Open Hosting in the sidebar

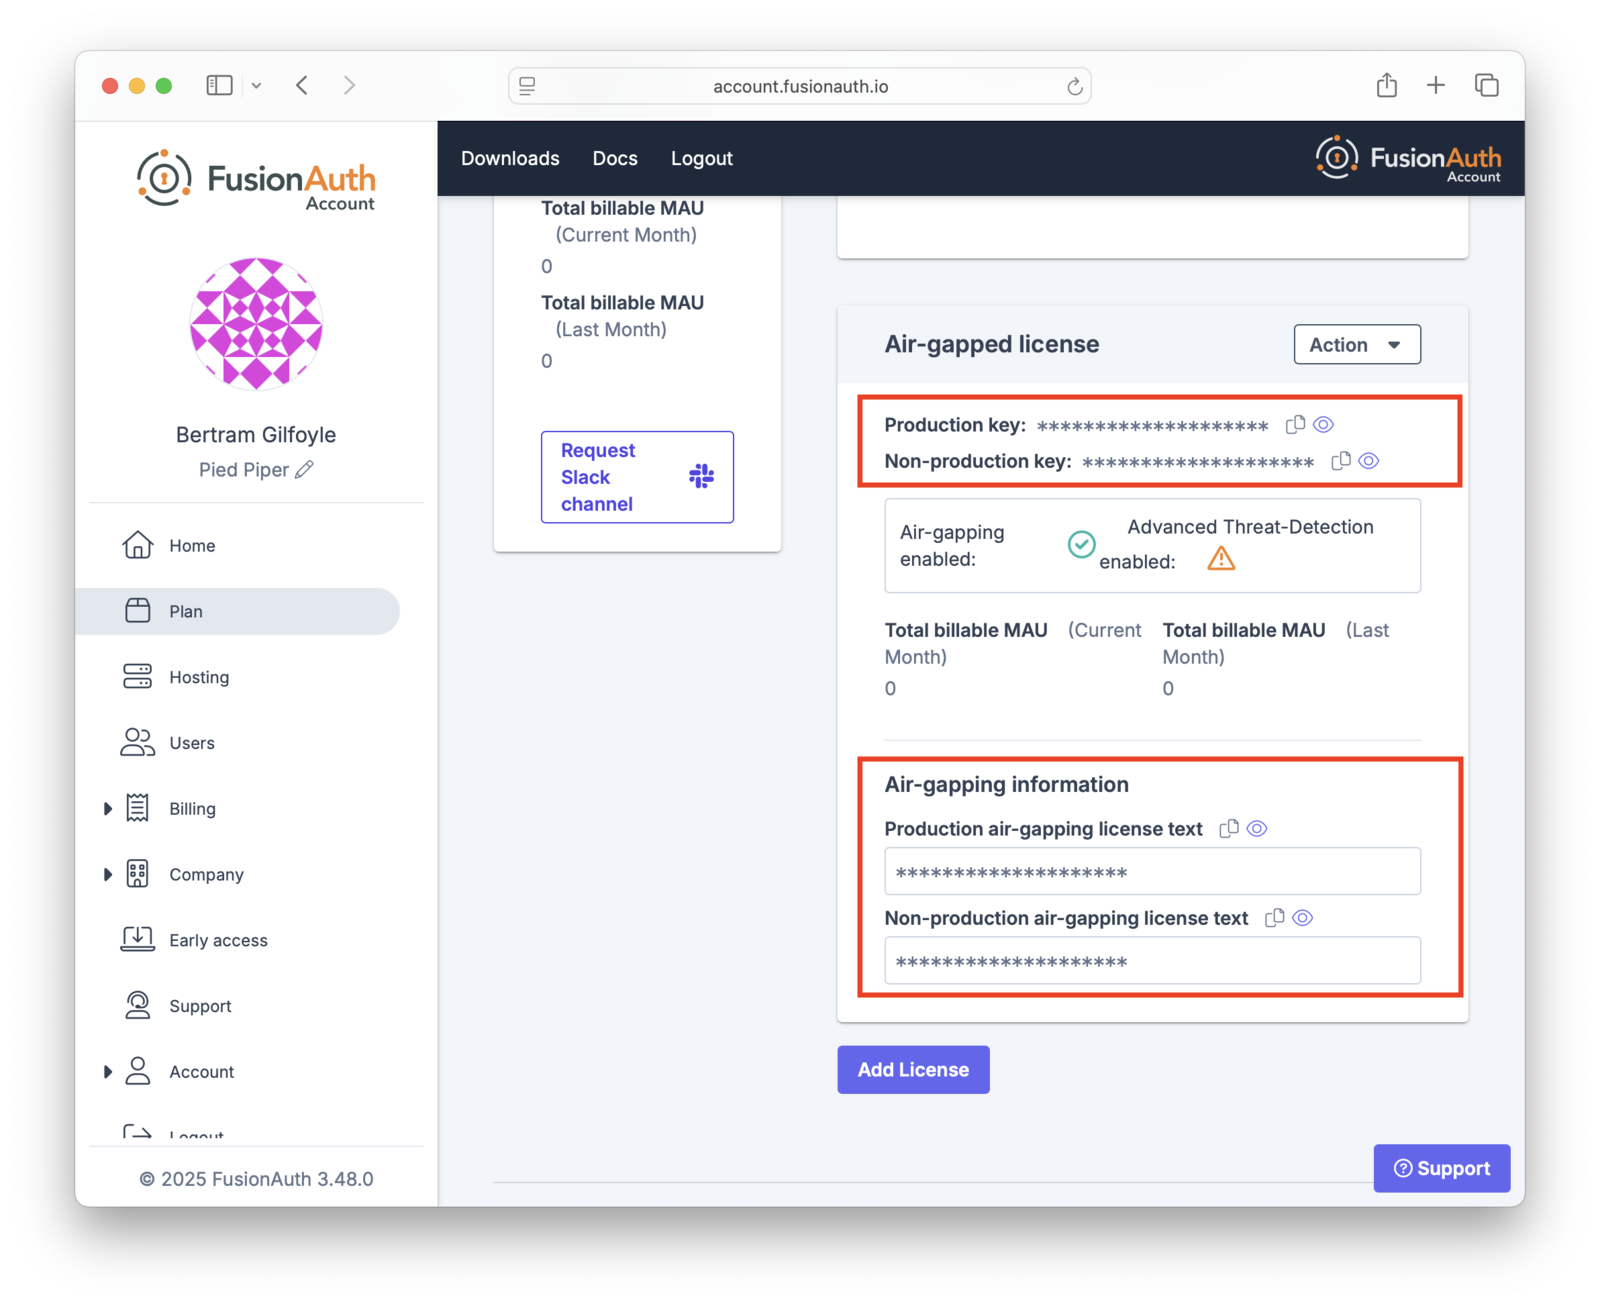(198, 677)
